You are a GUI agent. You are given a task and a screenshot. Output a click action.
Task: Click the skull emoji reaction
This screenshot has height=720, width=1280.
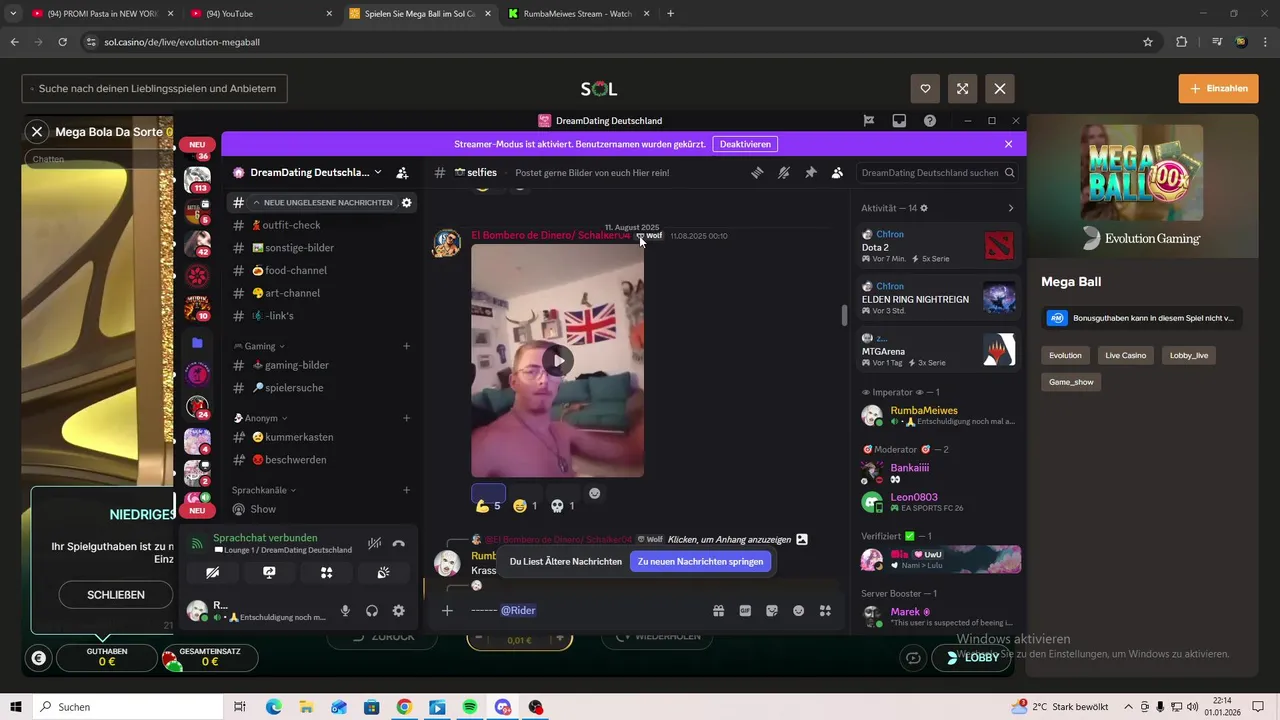(x=563, y=506)
